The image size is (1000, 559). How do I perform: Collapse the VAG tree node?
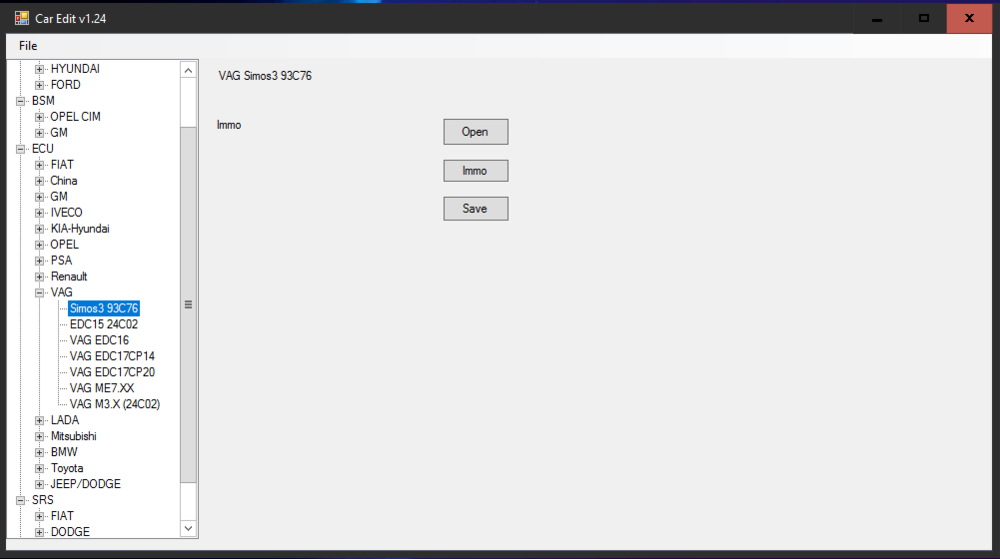(x=40, y=293)
